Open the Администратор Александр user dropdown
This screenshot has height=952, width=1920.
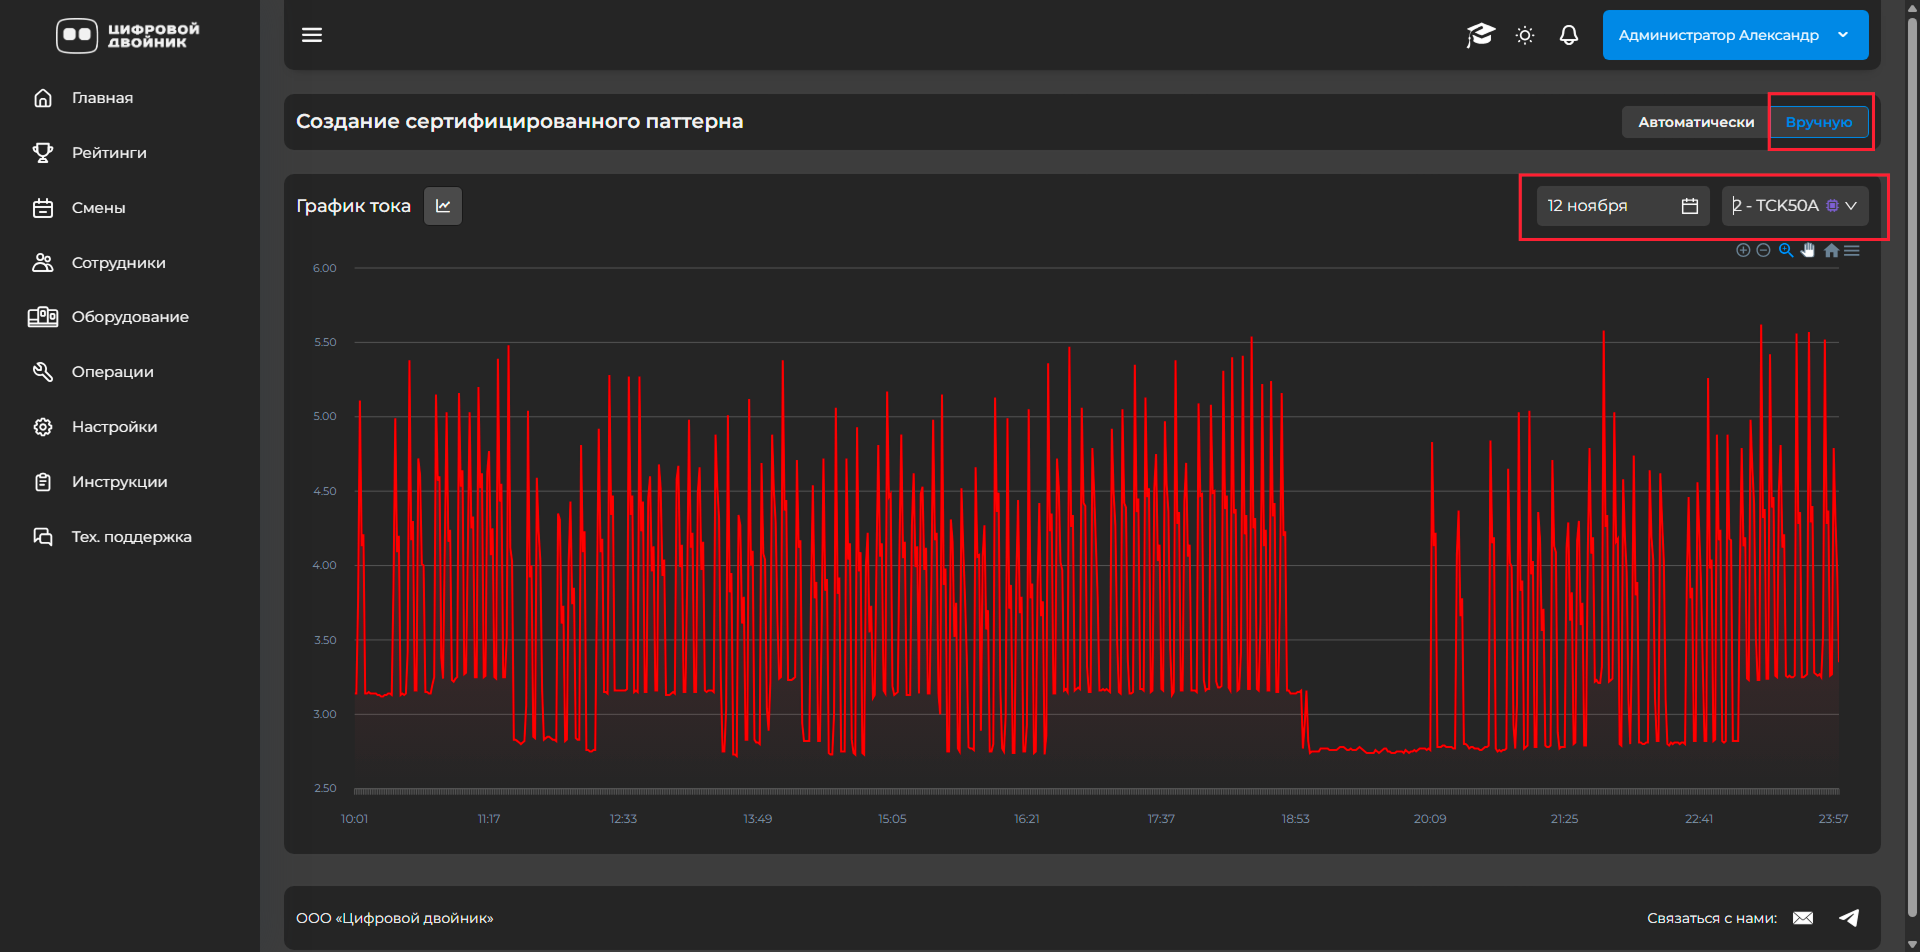point(1735,35)
